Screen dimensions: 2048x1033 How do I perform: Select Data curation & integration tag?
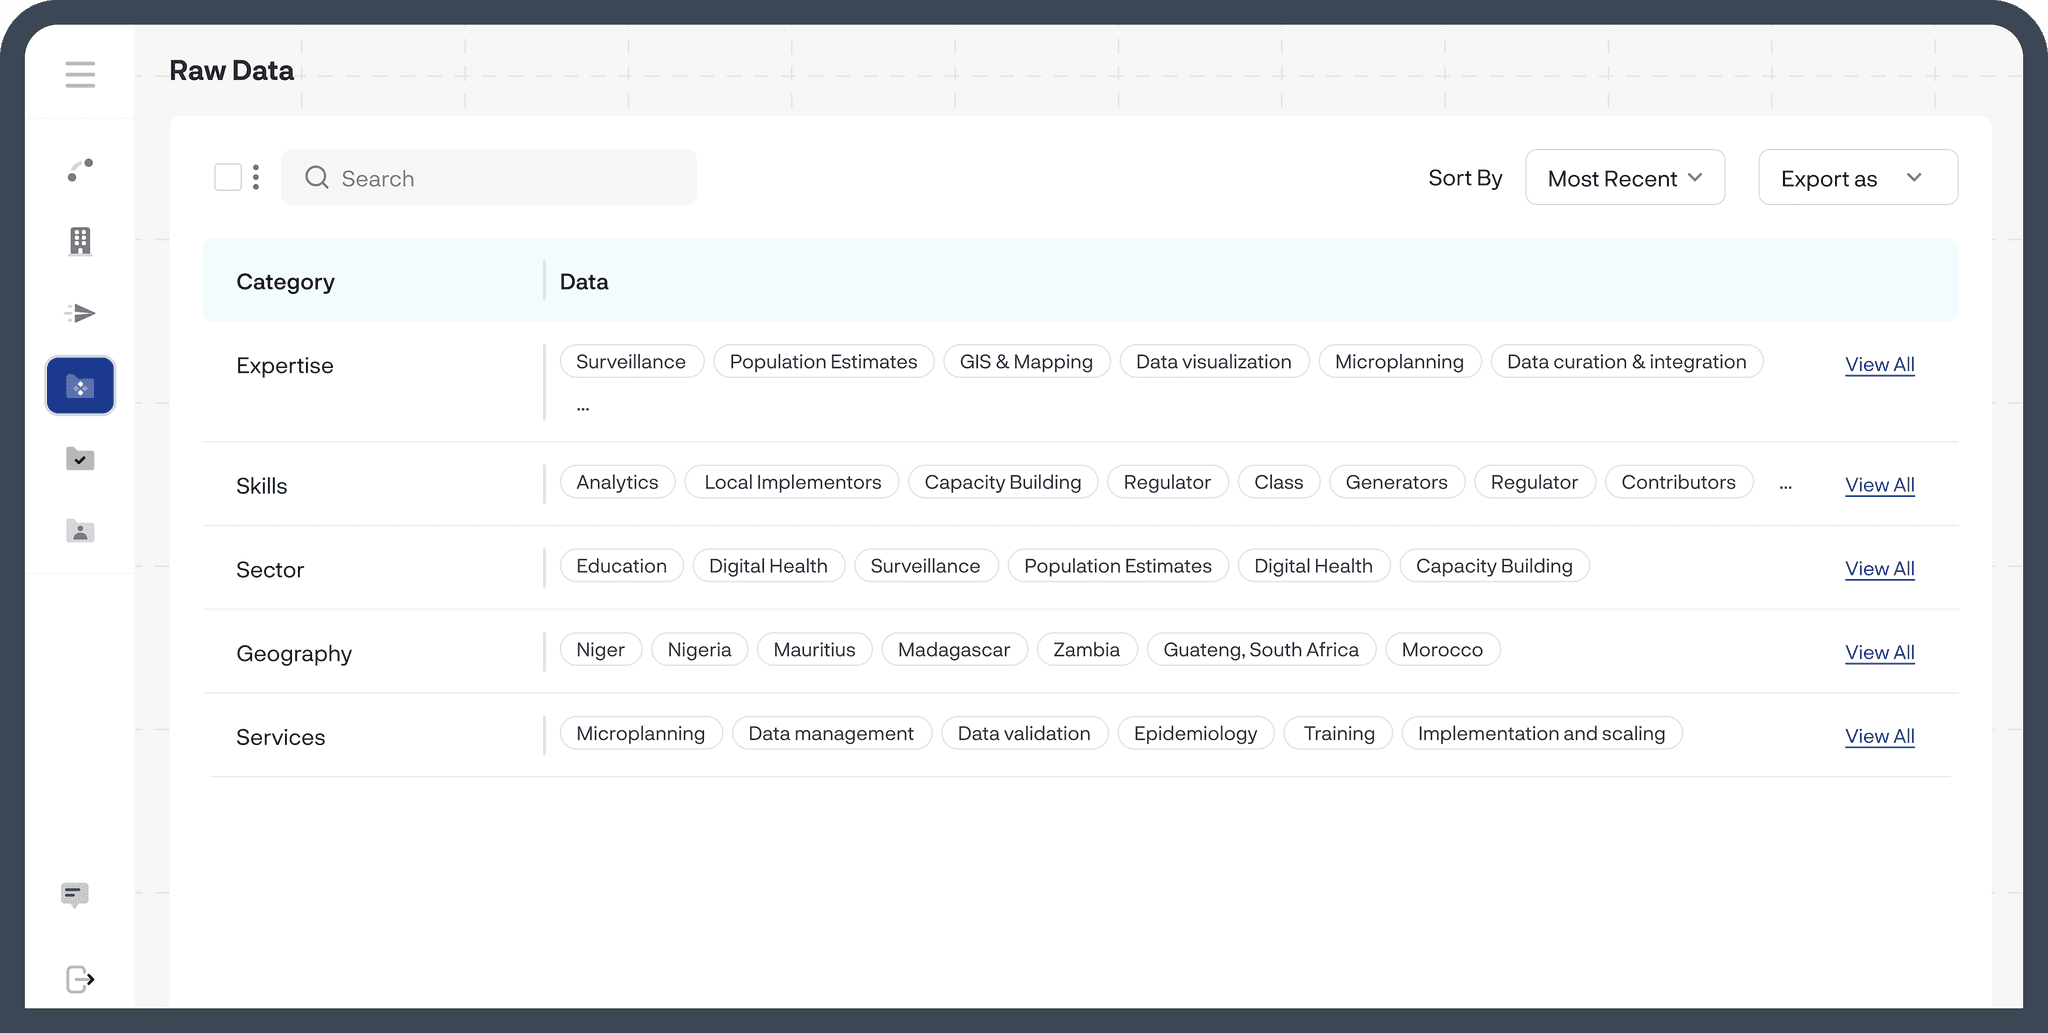(1627, 362)
